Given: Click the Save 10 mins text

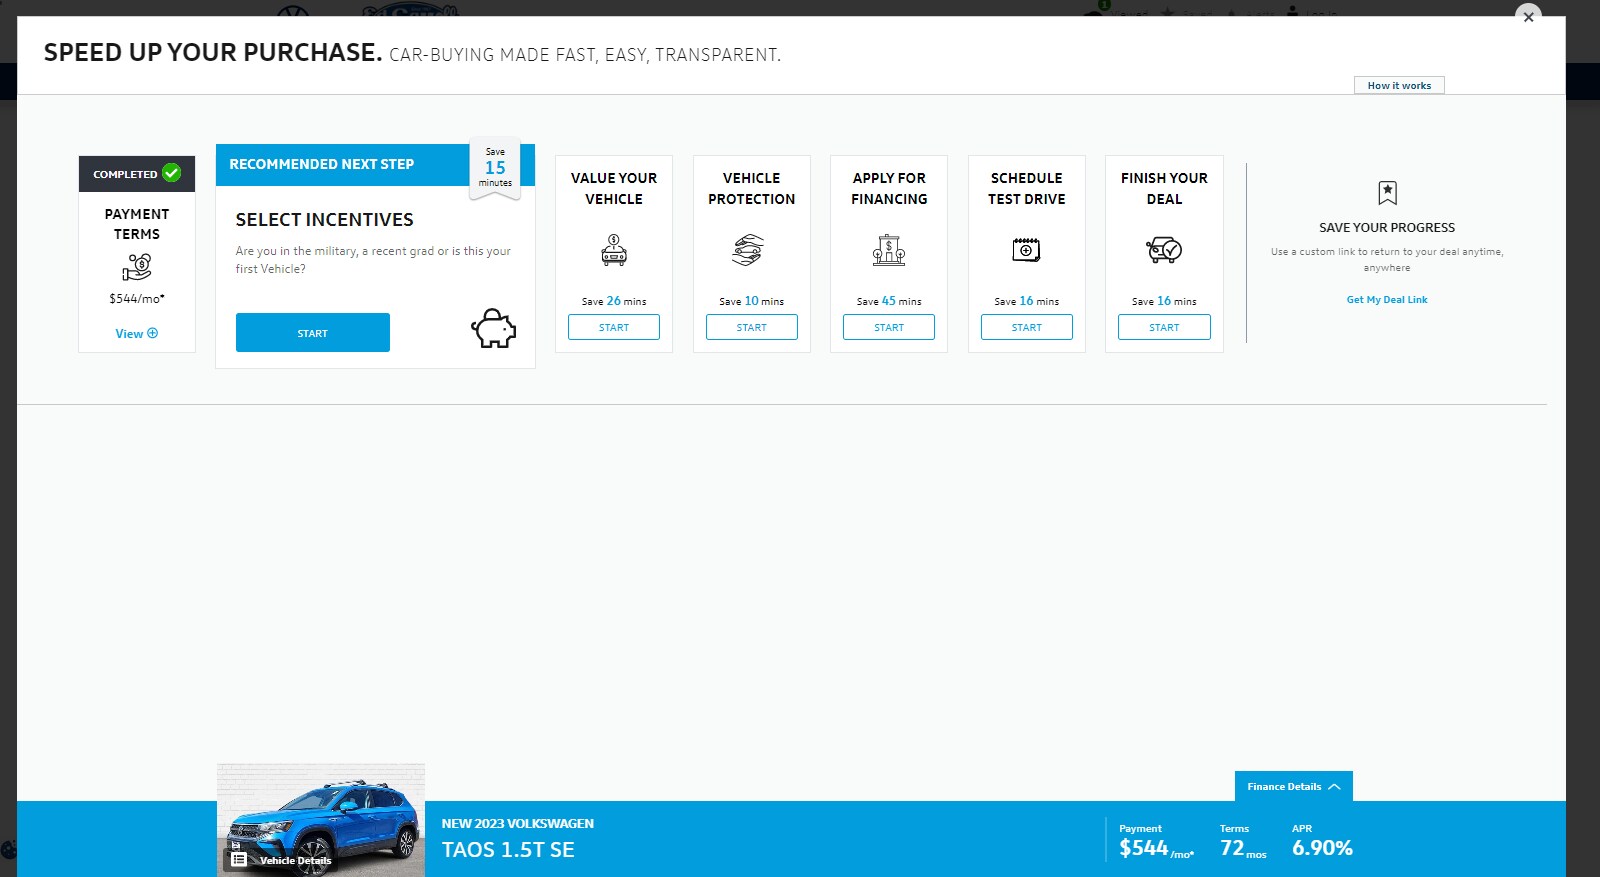Looking at the screenshot, I should [x=752, y=301].
